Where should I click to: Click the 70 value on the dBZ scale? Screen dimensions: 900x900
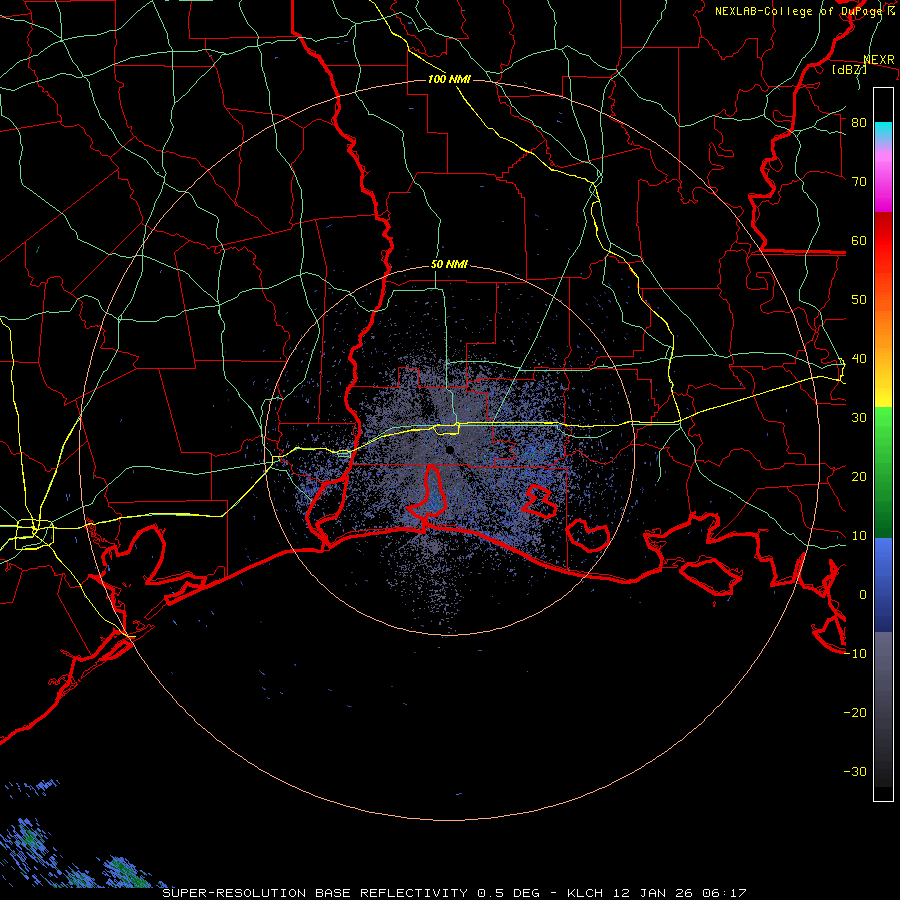point(859,181)
